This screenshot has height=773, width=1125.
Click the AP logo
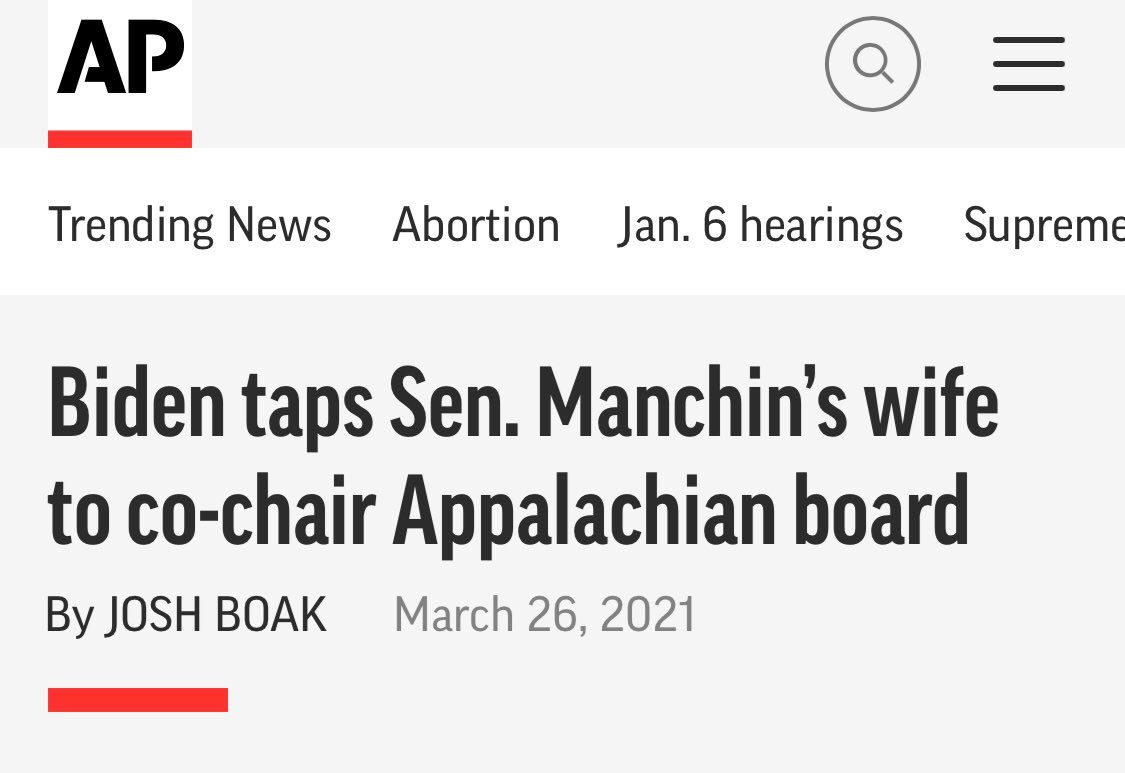pos(120,60)
